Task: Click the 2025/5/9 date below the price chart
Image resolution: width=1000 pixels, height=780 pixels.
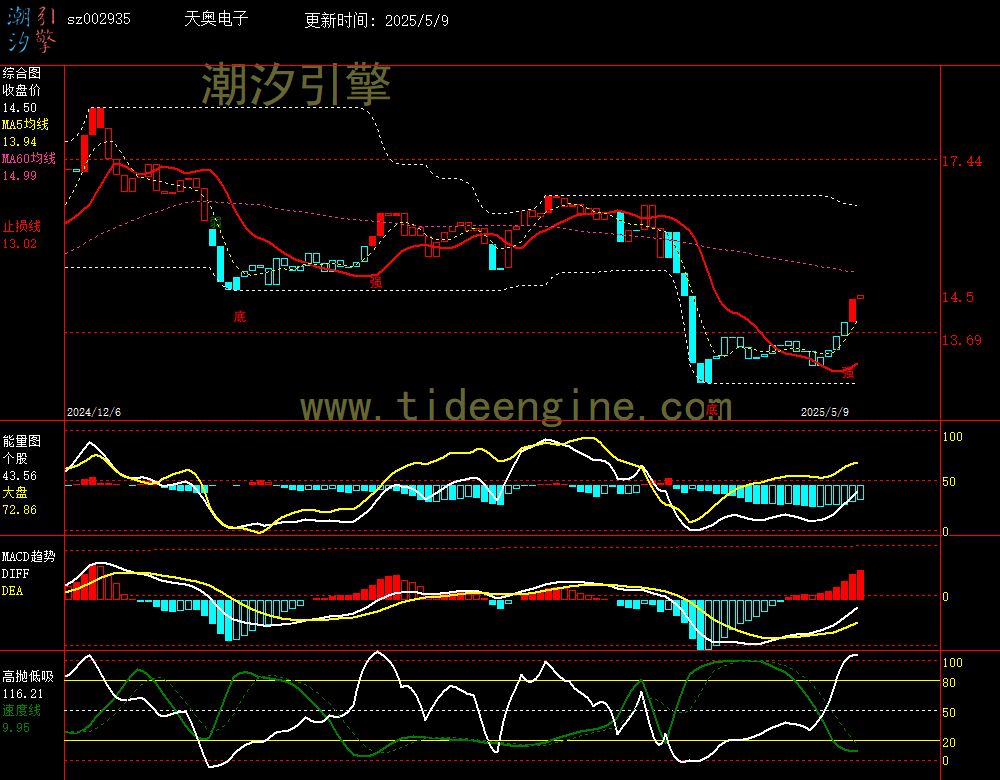Action: pyautogui.click(x=825, y=412)
